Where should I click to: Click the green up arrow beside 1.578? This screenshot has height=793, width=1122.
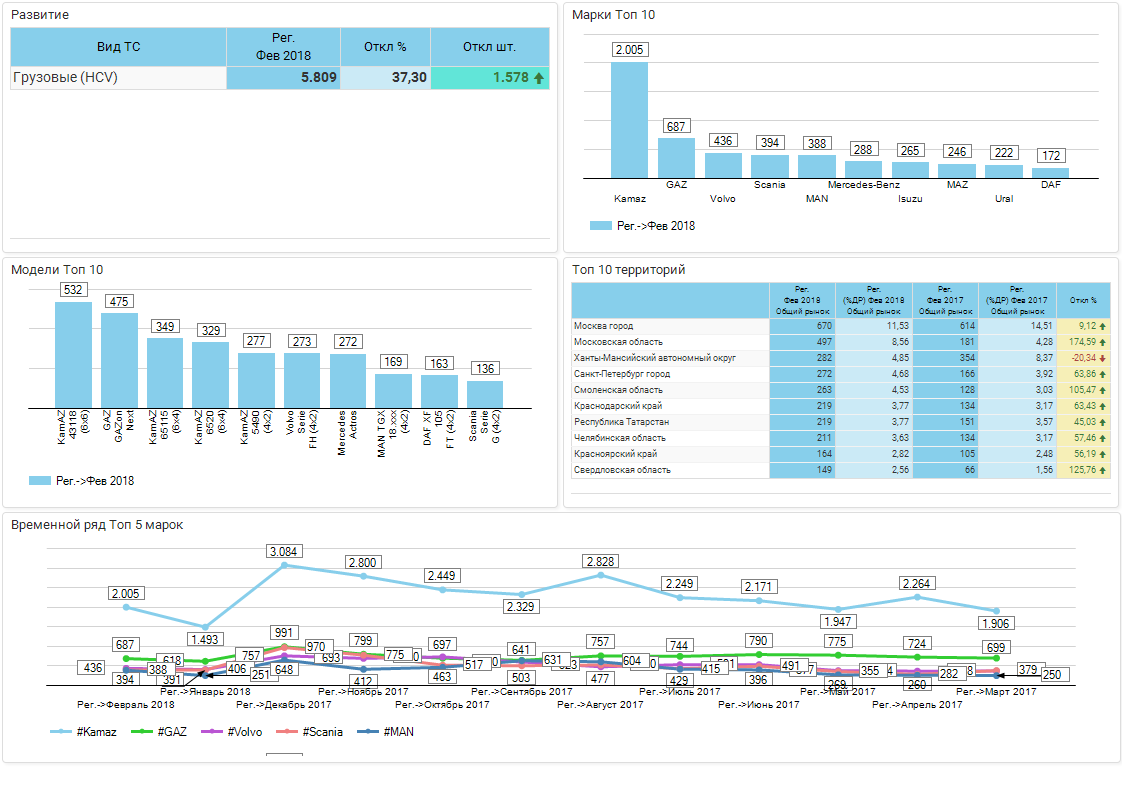pos(539,78)
